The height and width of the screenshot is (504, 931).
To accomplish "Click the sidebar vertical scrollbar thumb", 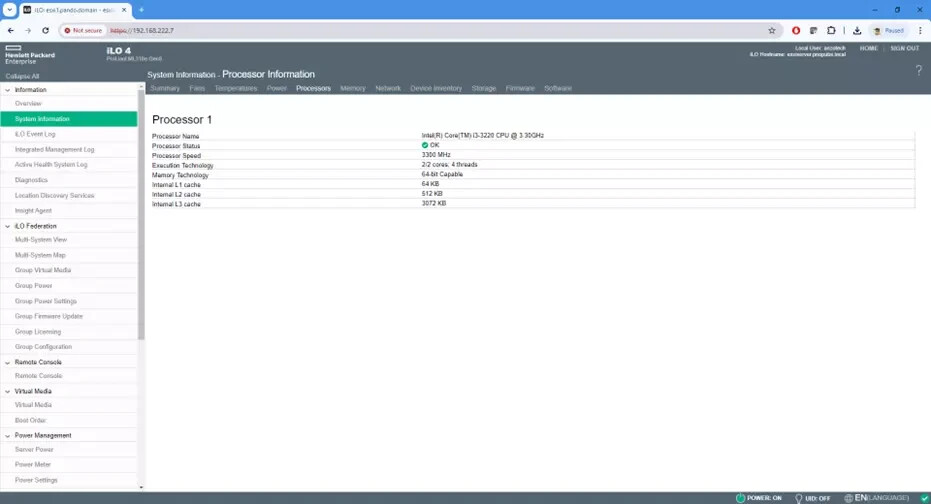I will [141, 214].
